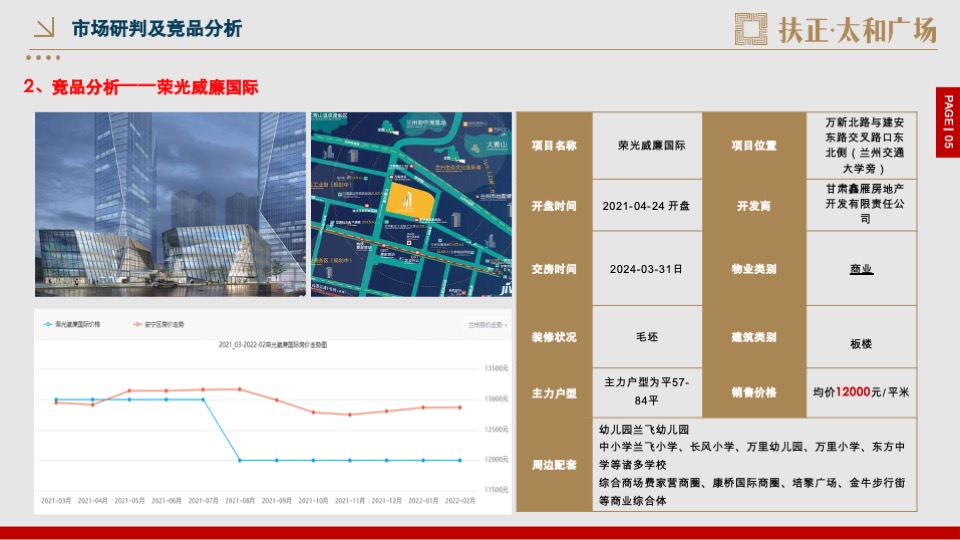Click chart title 2021_03-2022-02荣光威廉国际房价走势图
The height and width of the screenshot is (540, 960).
(x=273, y=345)
